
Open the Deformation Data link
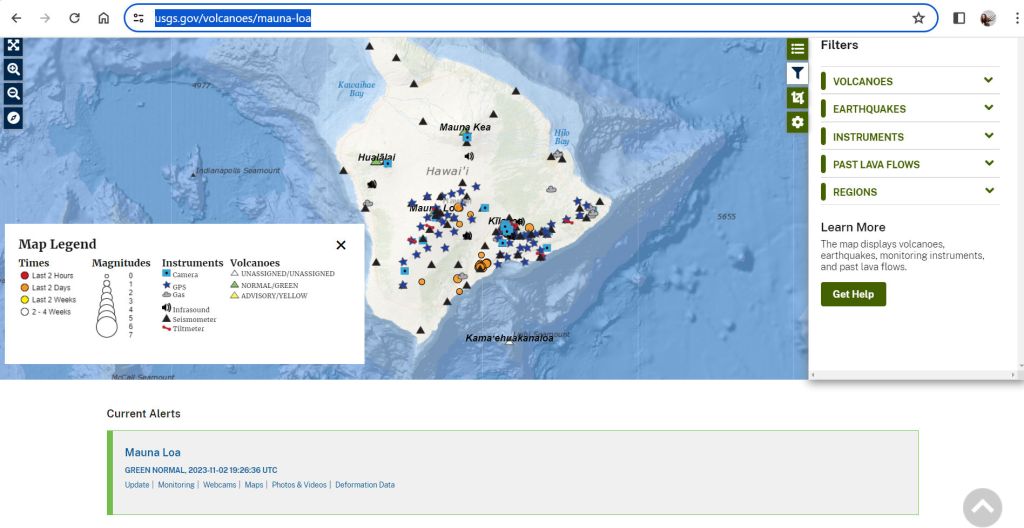tap(364, 485)
